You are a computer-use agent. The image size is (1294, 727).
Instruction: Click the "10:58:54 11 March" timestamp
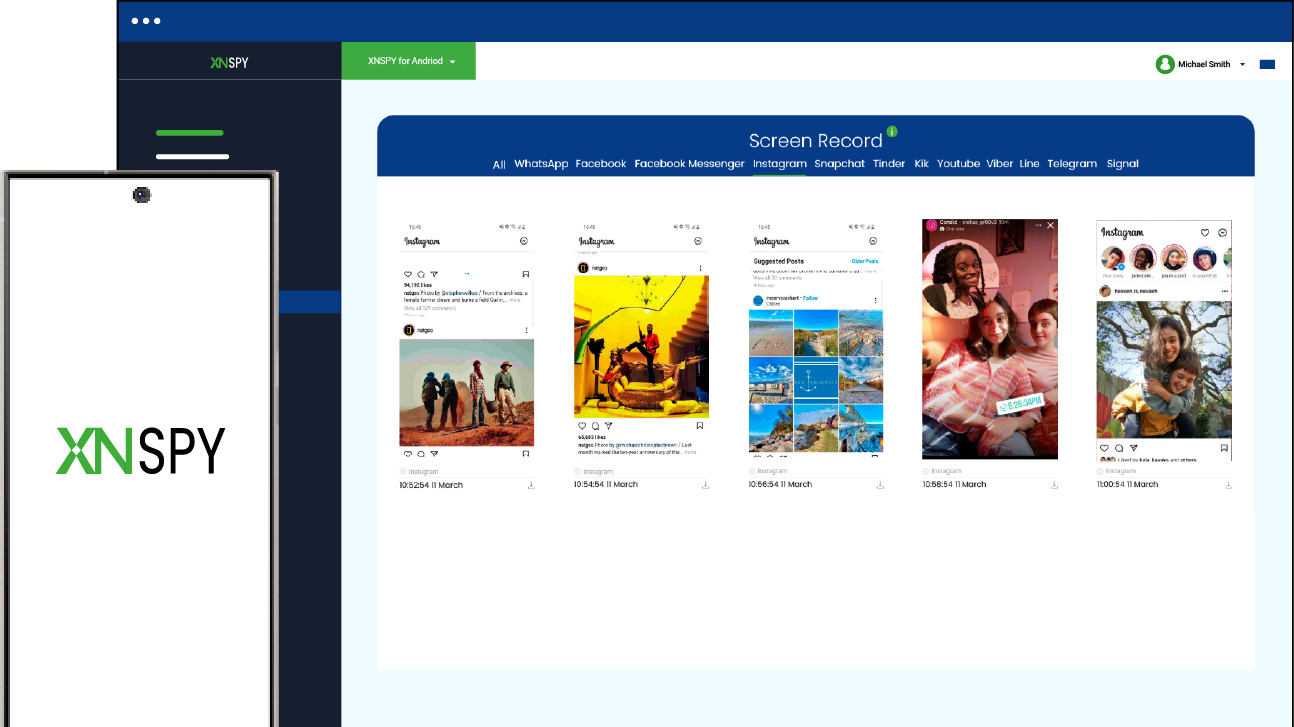pos(954,484)
